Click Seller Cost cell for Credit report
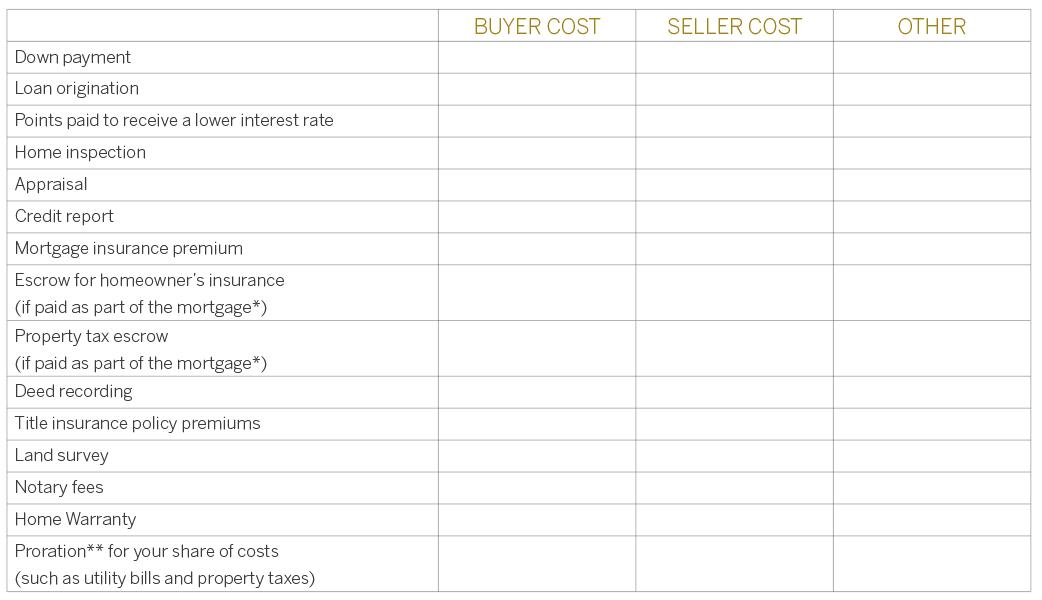Image resolution: width=1042 pixels, height=600 pixels. [734, 217]
